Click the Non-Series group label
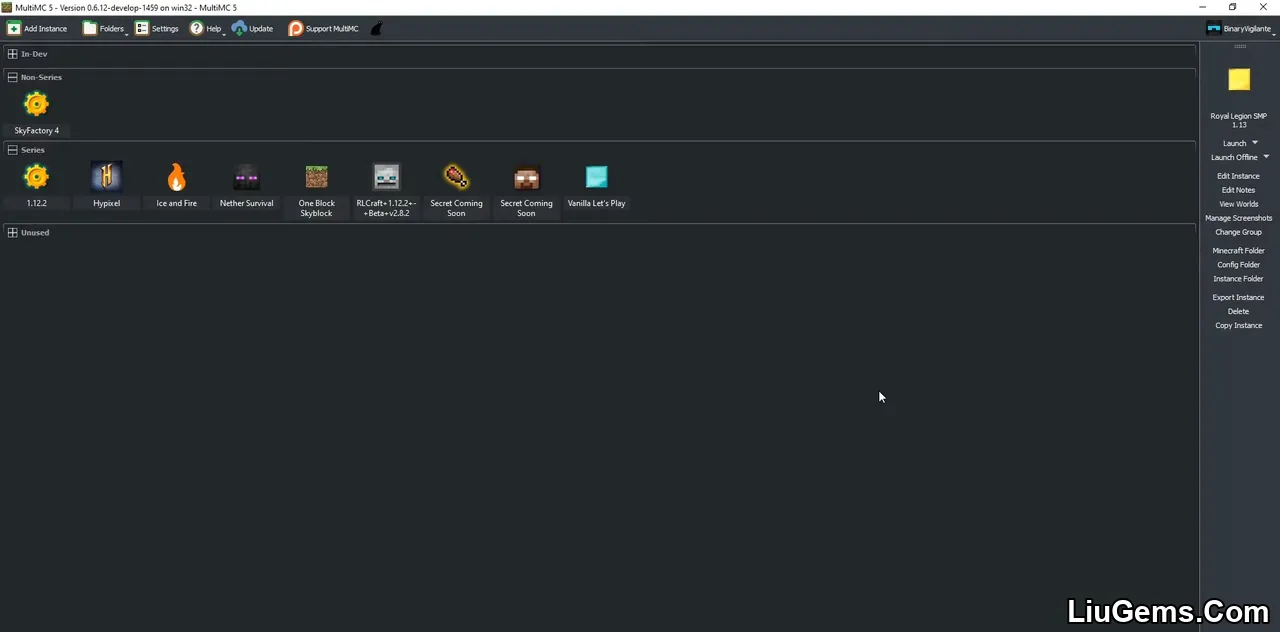The height and width of the screenshot is (632, 1280). 41,77
